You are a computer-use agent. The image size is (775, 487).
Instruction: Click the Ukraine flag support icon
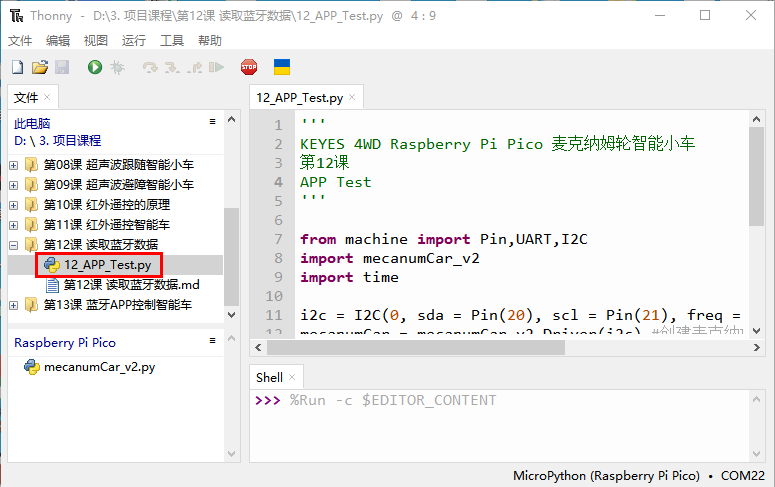pyautogui.click(x=282, y=67)
